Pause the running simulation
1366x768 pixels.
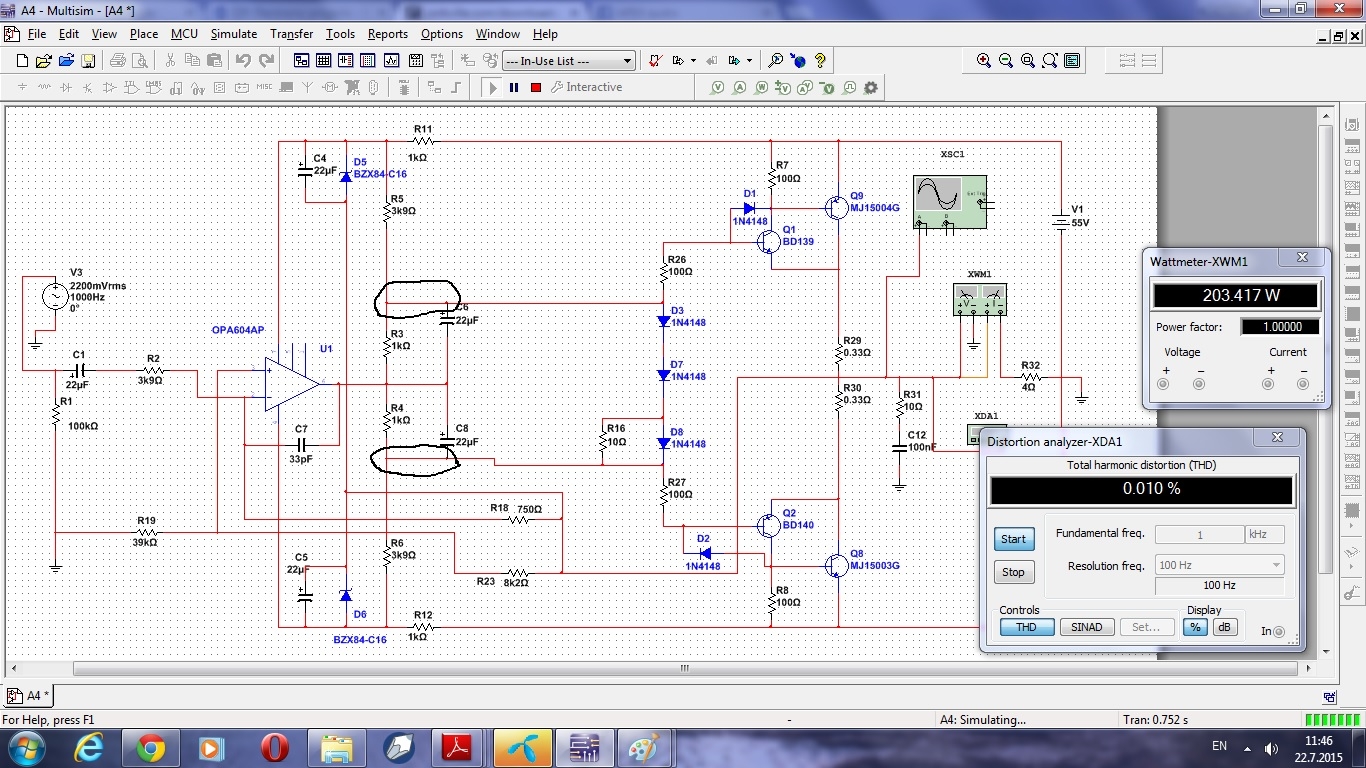click(514, 88)
